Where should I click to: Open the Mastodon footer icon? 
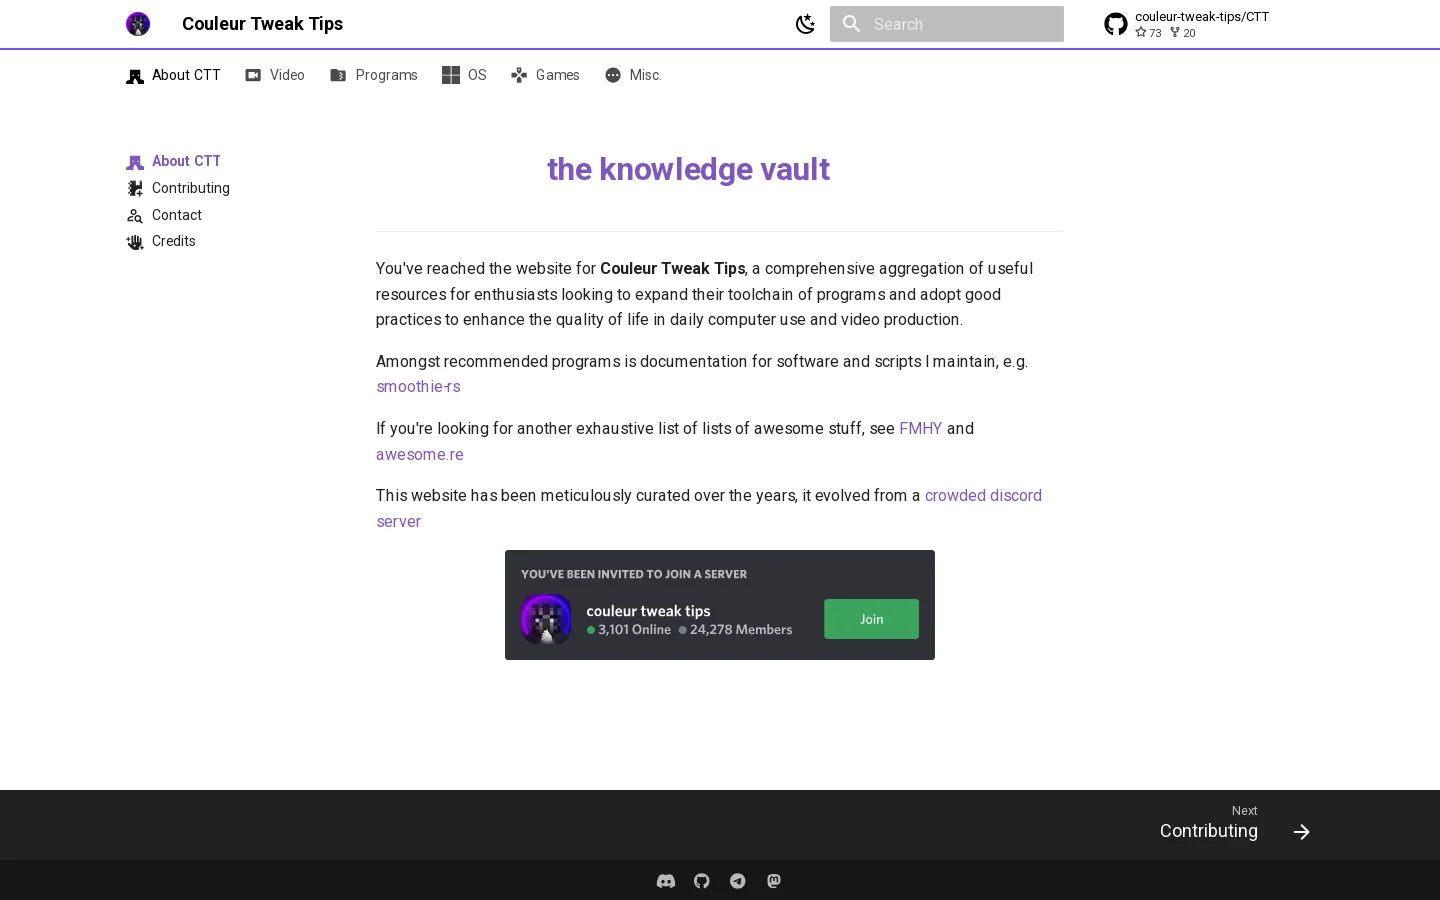click(x=774, y=881)
